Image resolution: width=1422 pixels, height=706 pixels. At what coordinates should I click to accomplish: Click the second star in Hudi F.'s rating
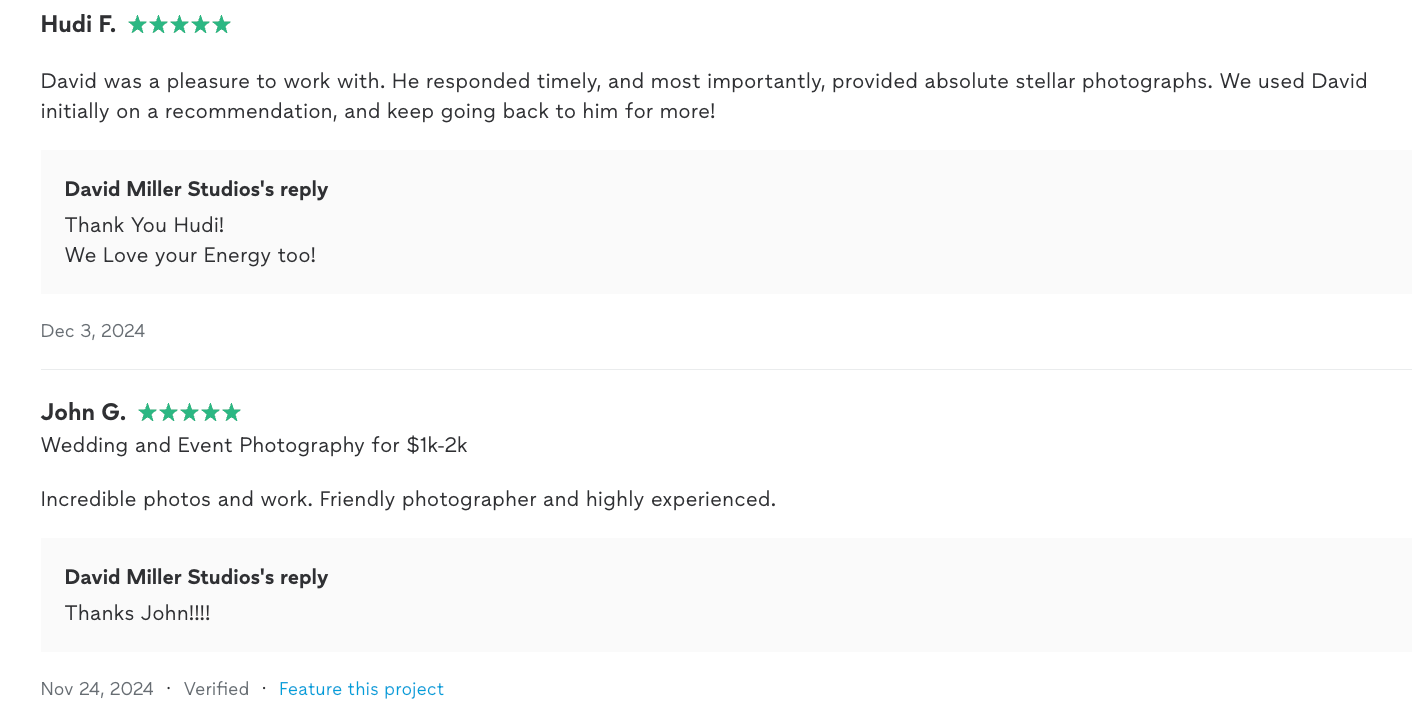tap(158, 25)
